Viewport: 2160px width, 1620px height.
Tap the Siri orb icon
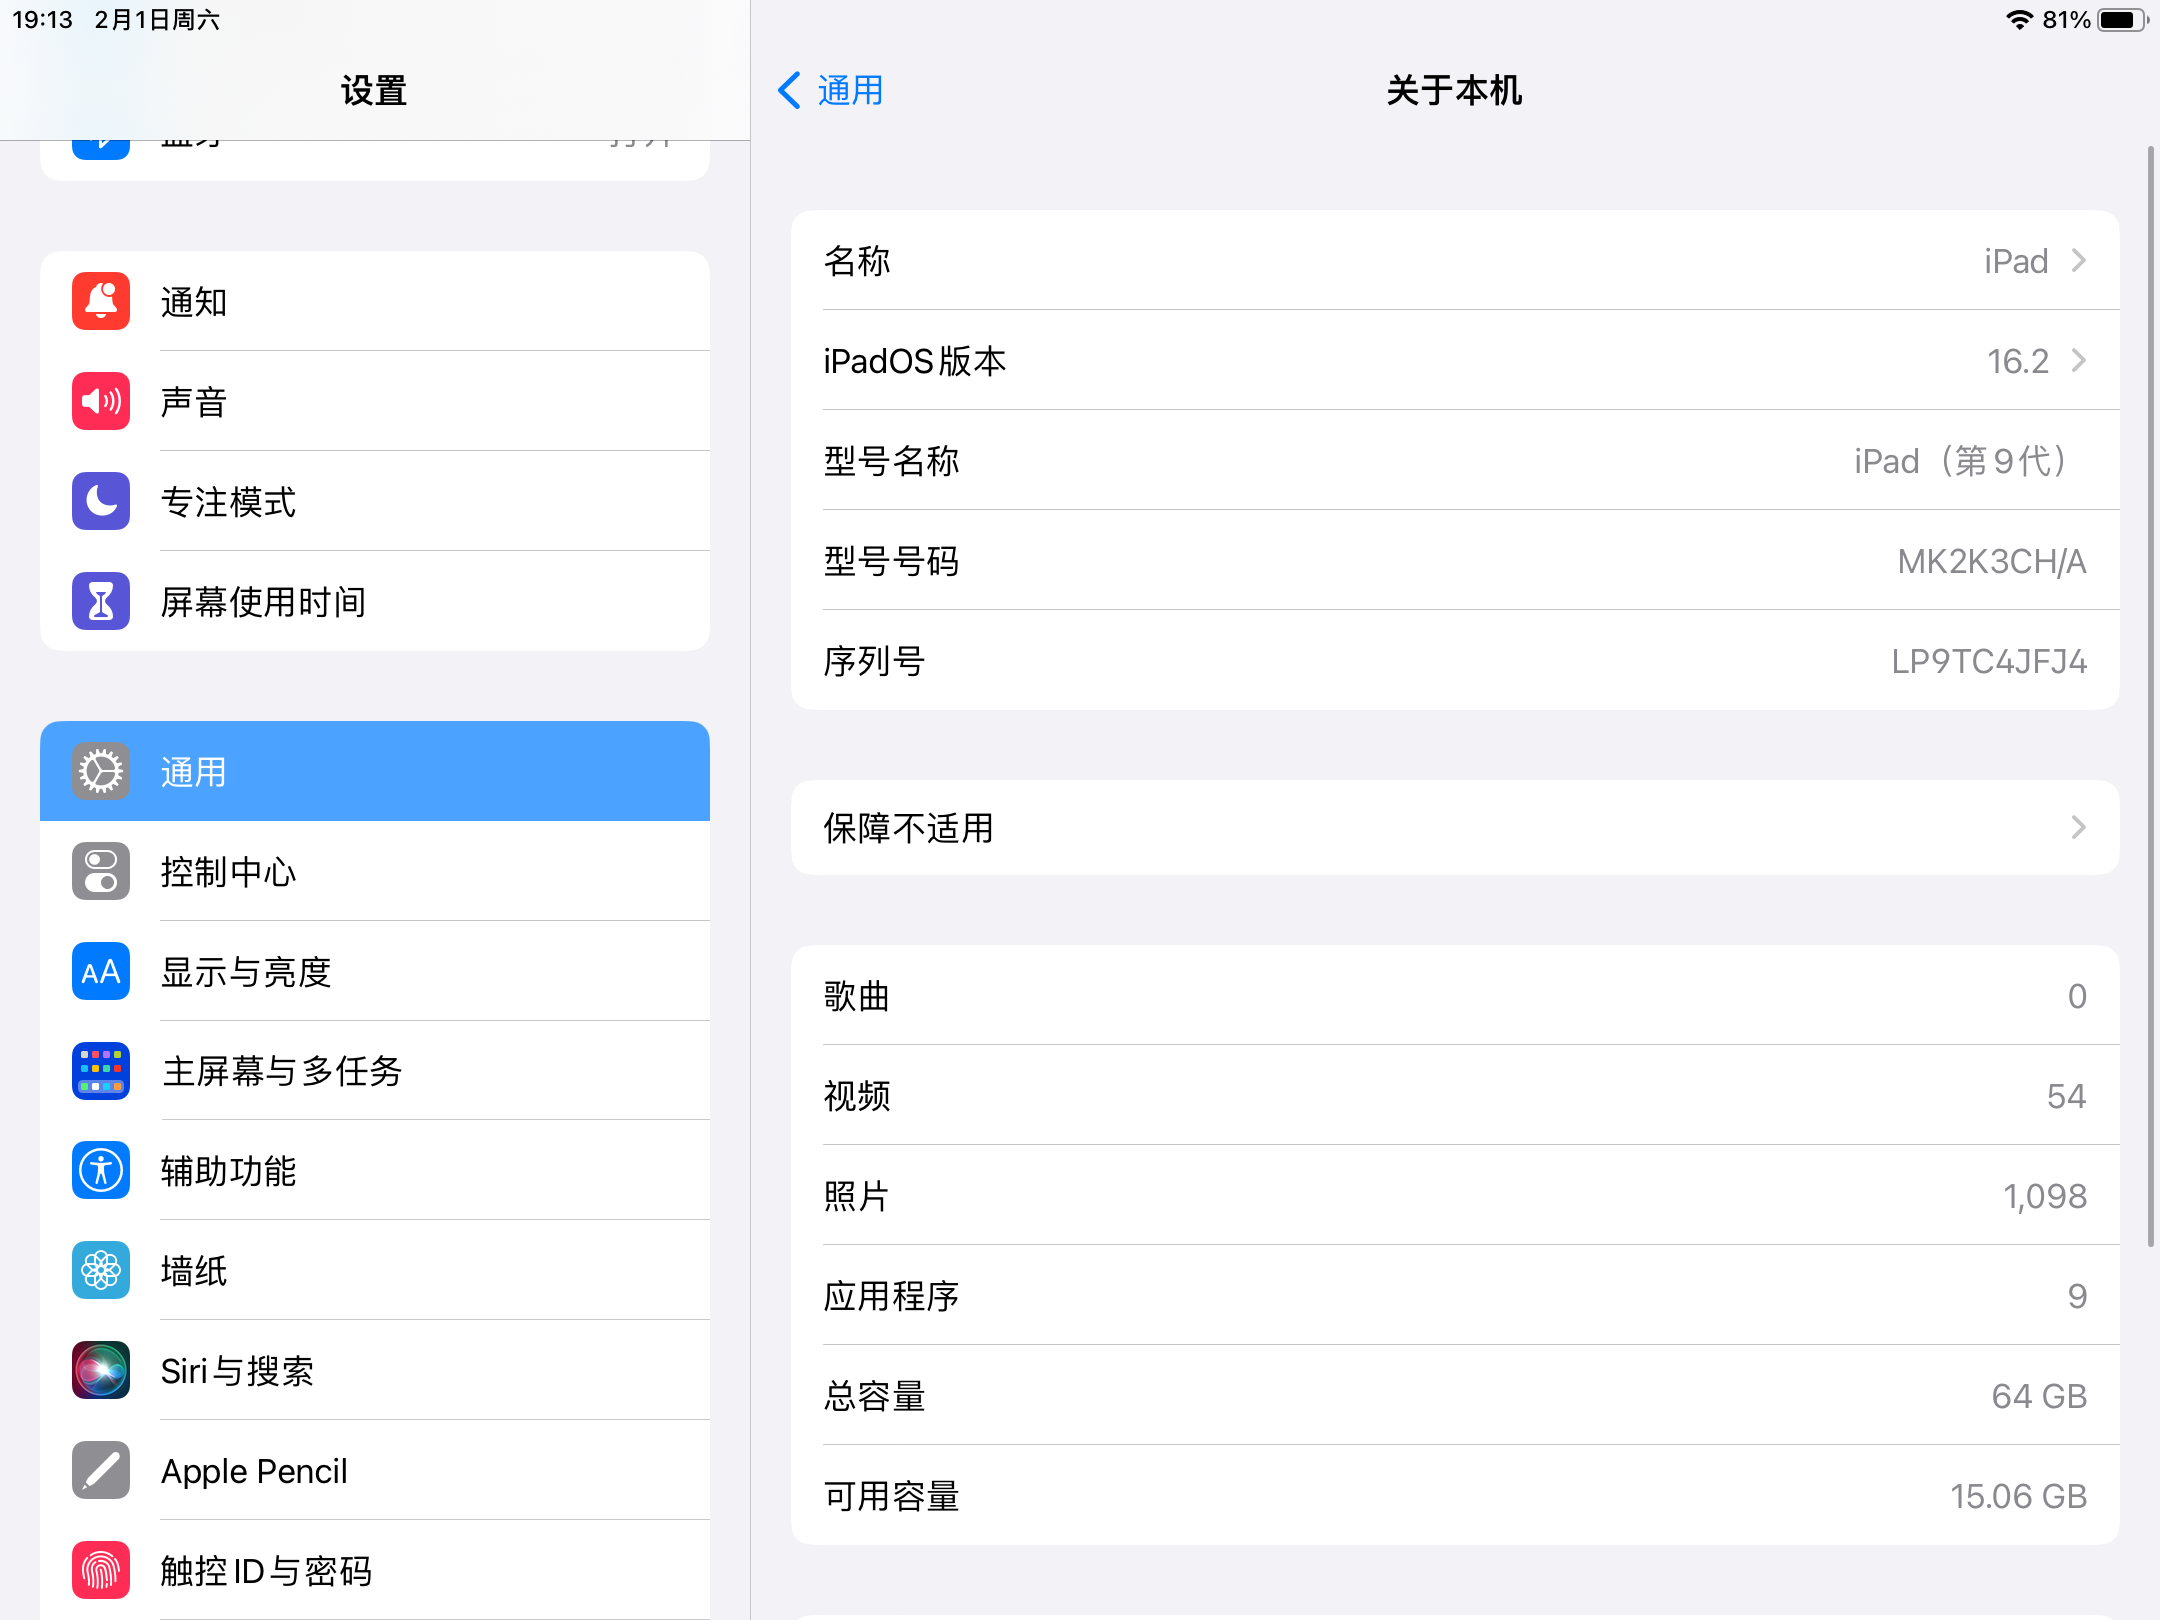(x=101, y=1370)
